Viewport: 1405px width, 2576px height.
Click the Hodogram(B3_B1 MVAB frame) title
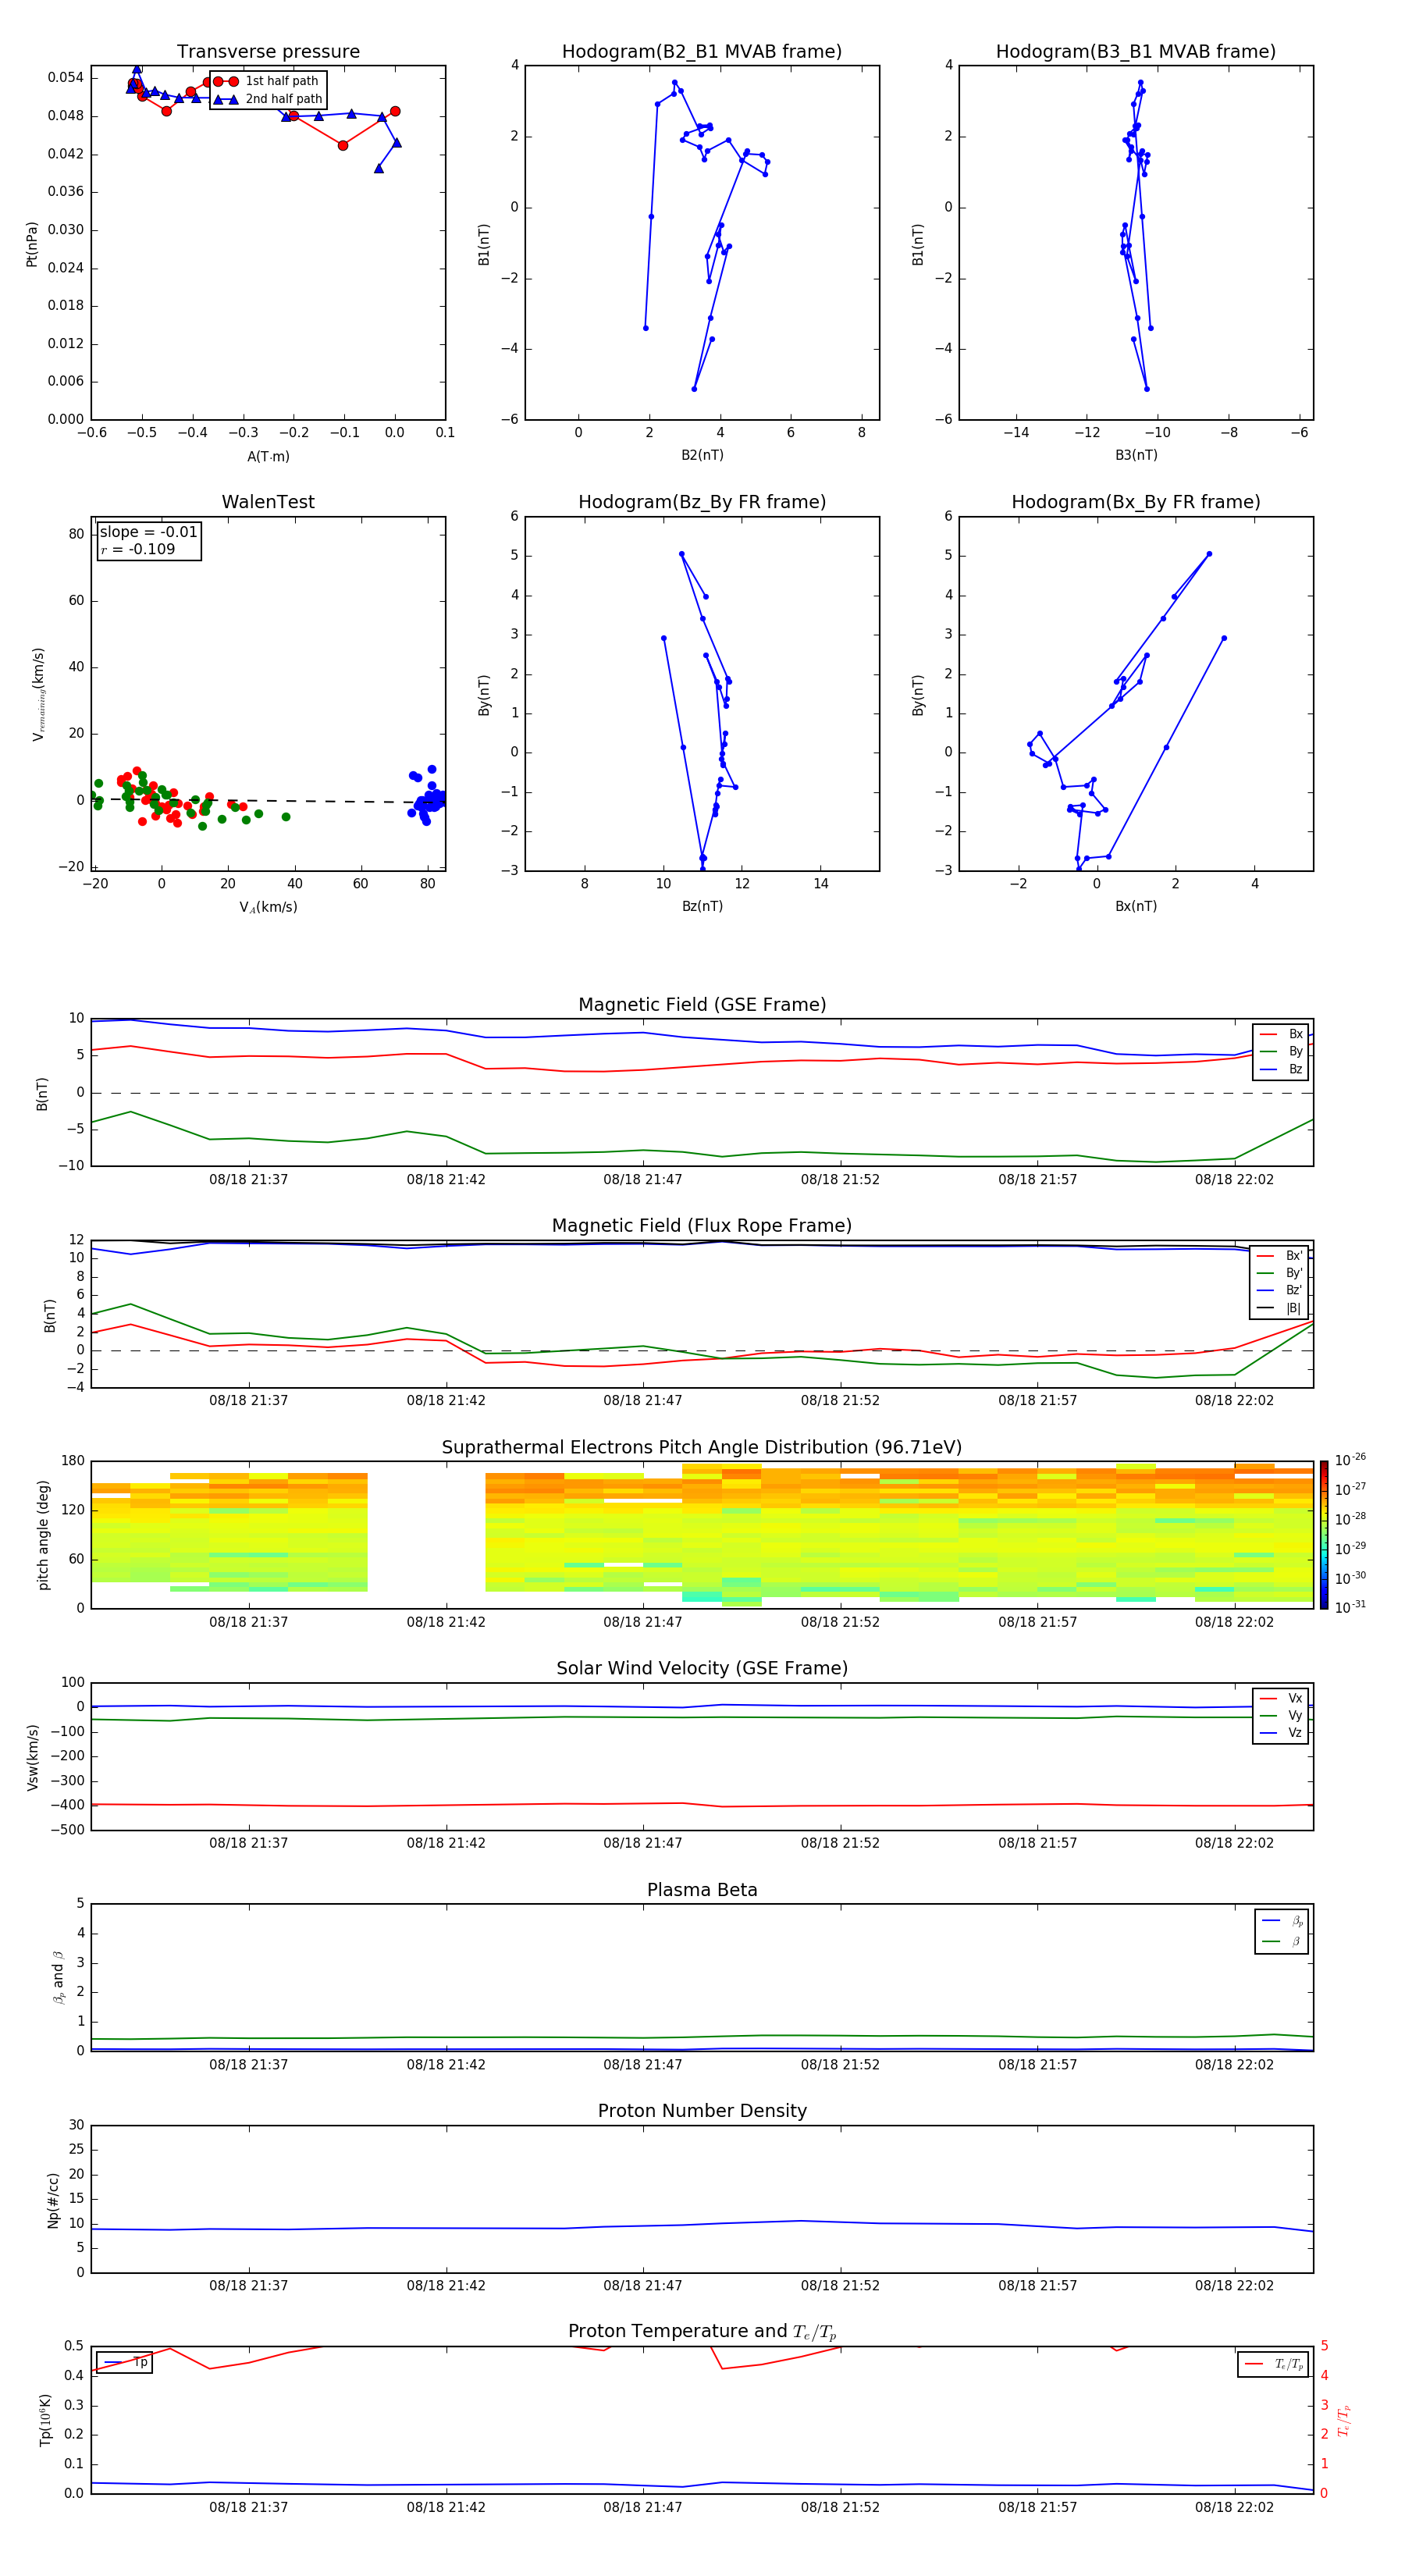(1136, 52)
